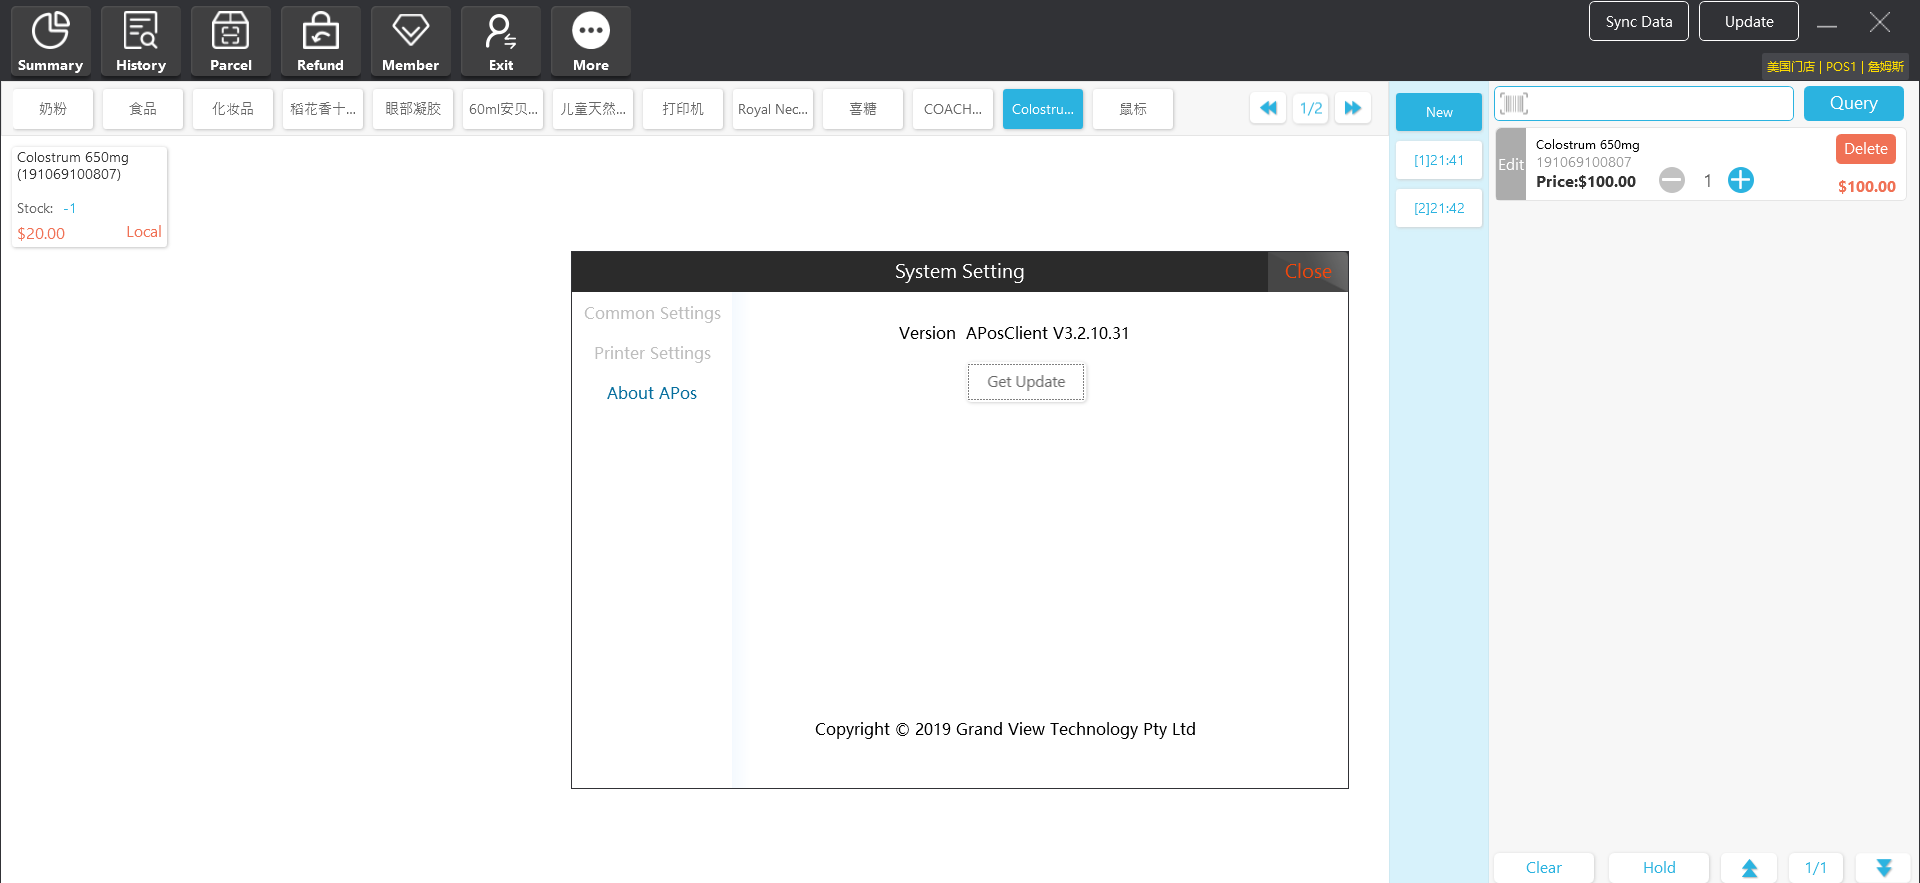The width and height of the screenshot is (1920, 883).
Task: Open the Summary pie chart icon
Action: click(x=50, y=32)
